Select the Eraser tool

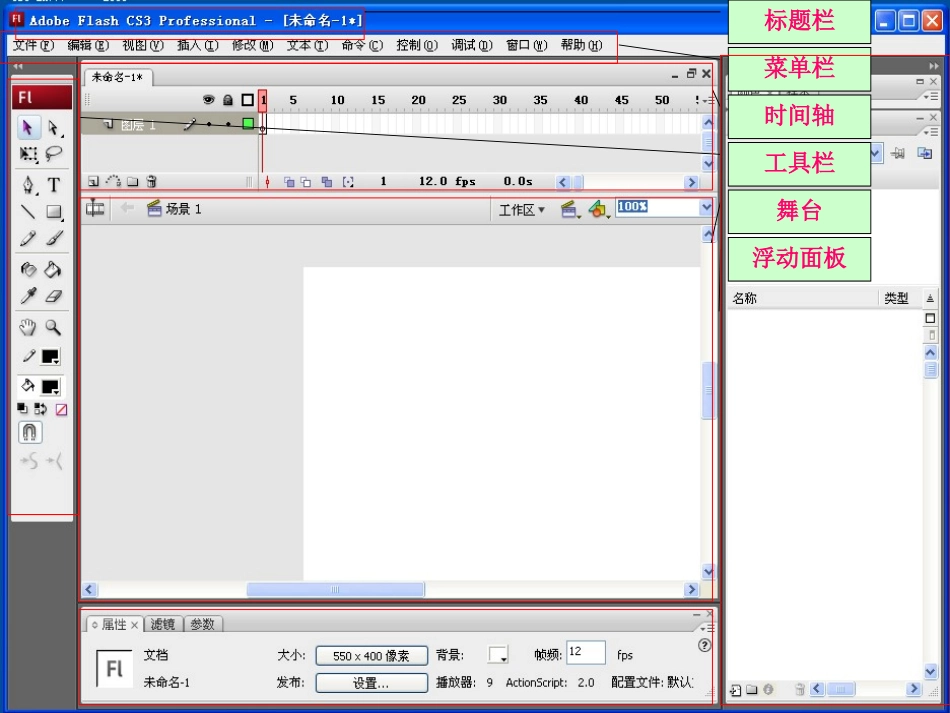[x=54, y=296]
